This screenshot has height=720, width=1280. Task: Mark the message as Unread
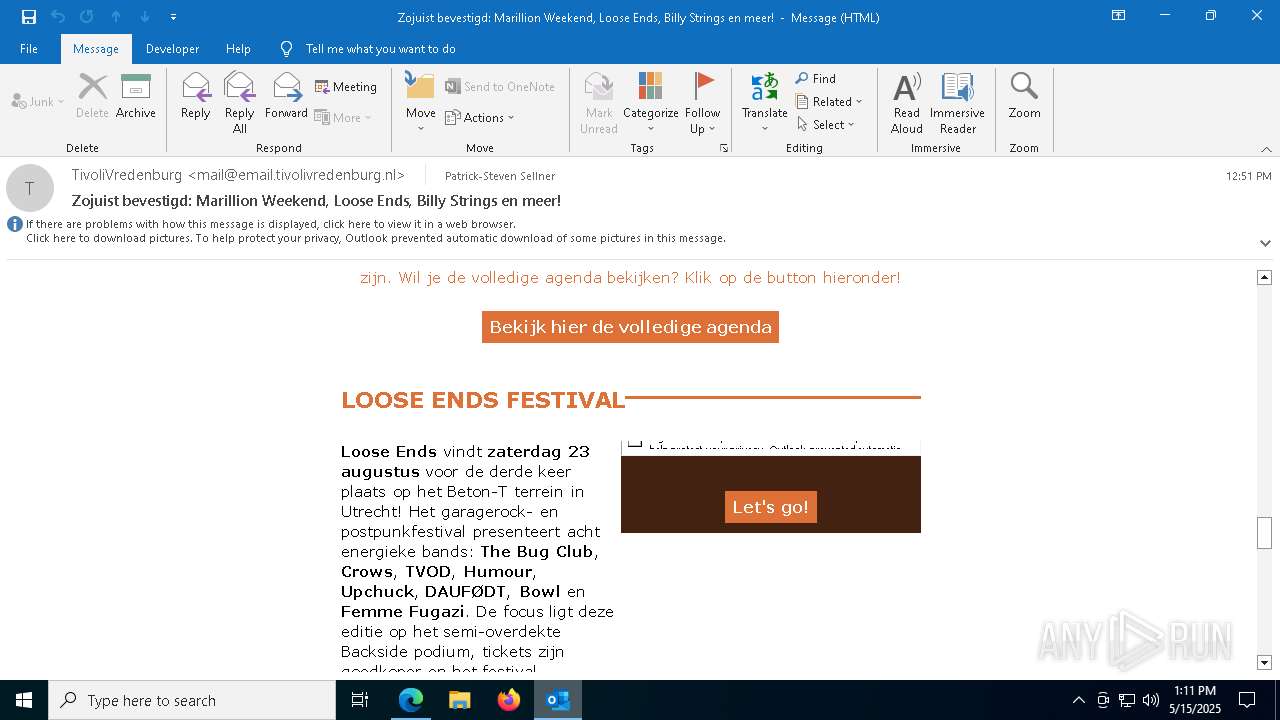coord(599,103)
